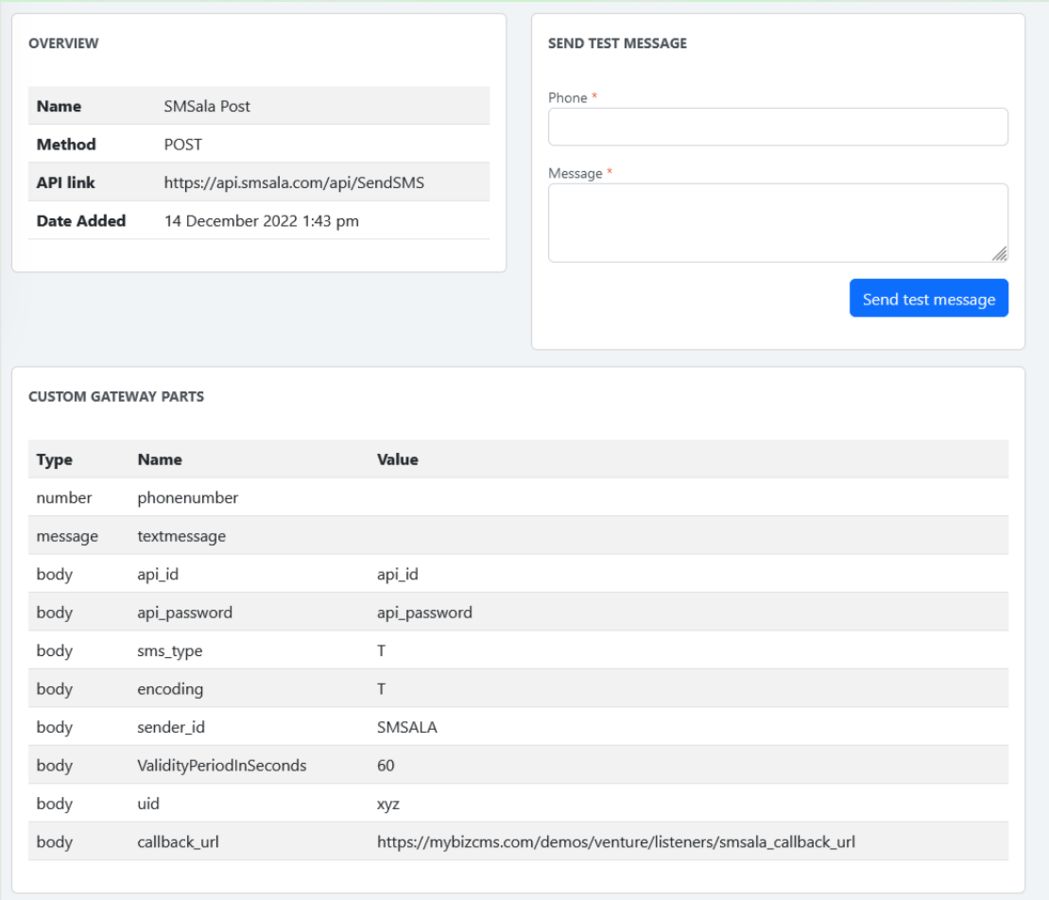Select the phonenumber row name

point(188,498)
